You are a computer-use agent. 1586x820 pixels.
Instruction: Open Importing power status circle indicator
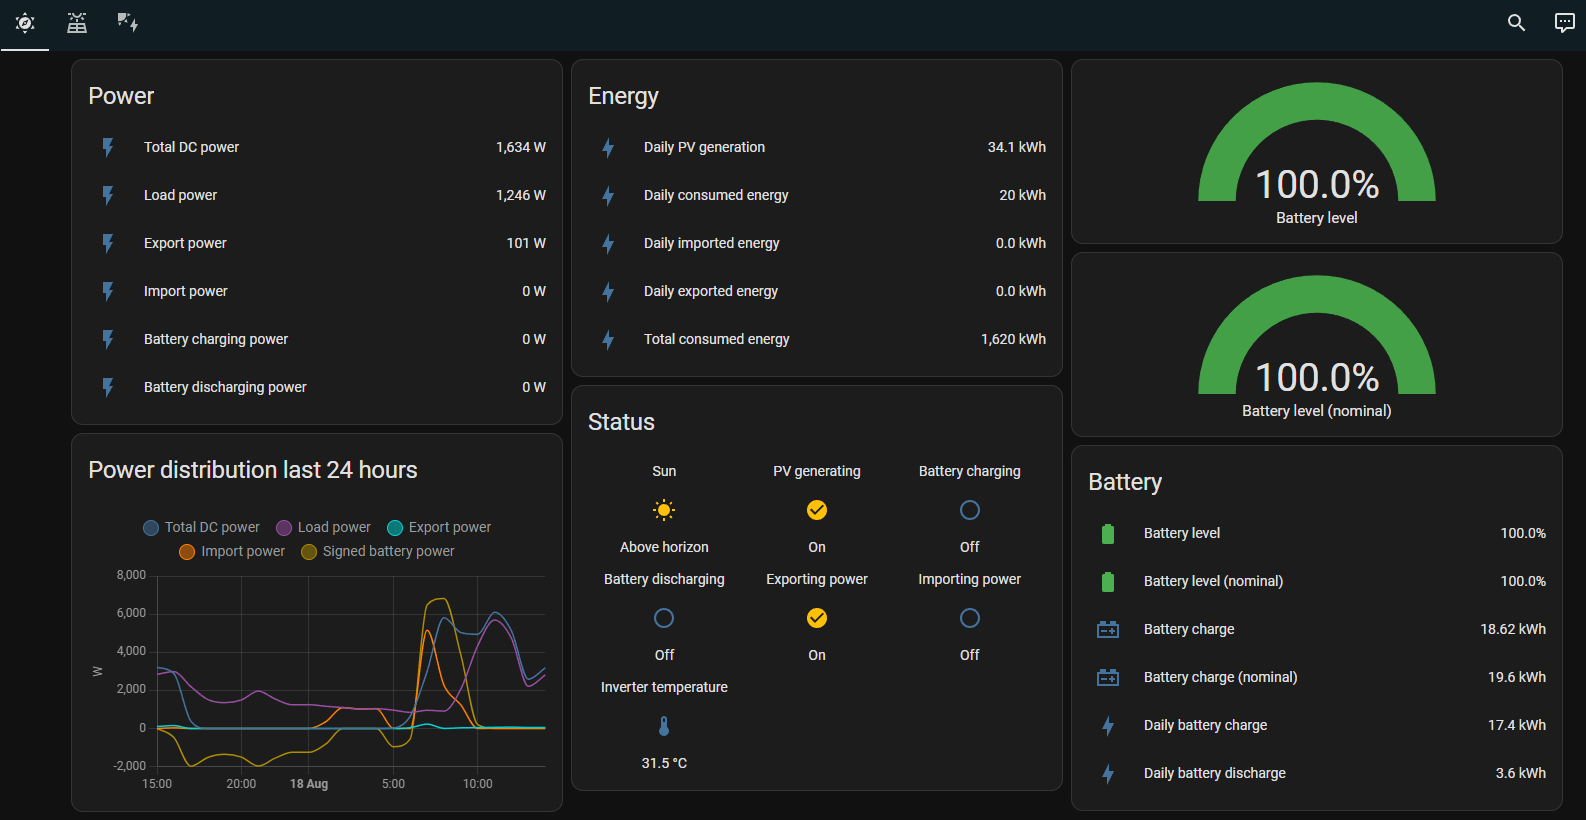[x=970, y=618]
